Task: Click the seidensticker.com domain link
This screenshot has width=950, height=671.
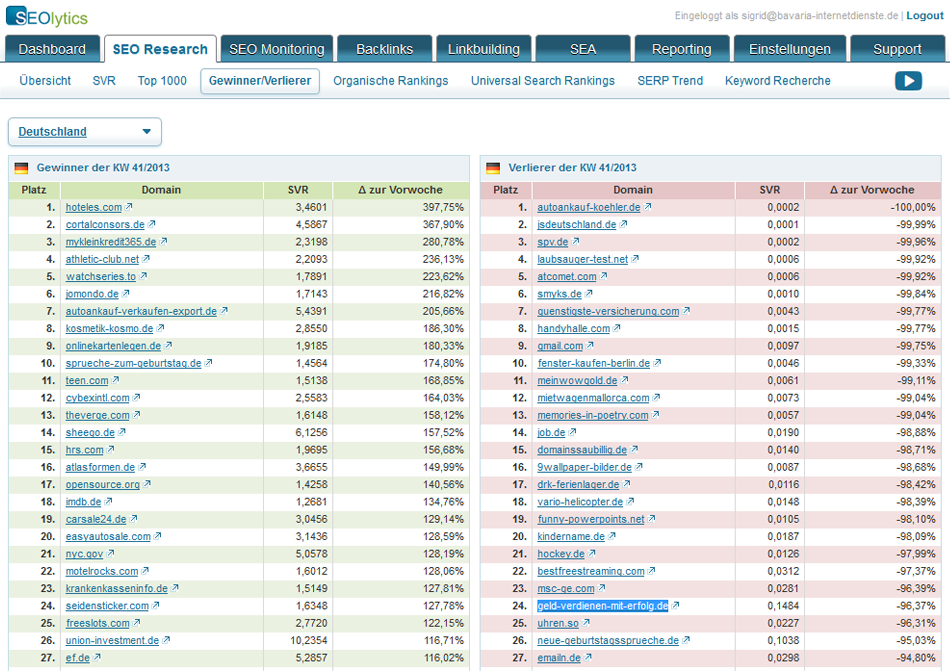Action: click(107, 606)
